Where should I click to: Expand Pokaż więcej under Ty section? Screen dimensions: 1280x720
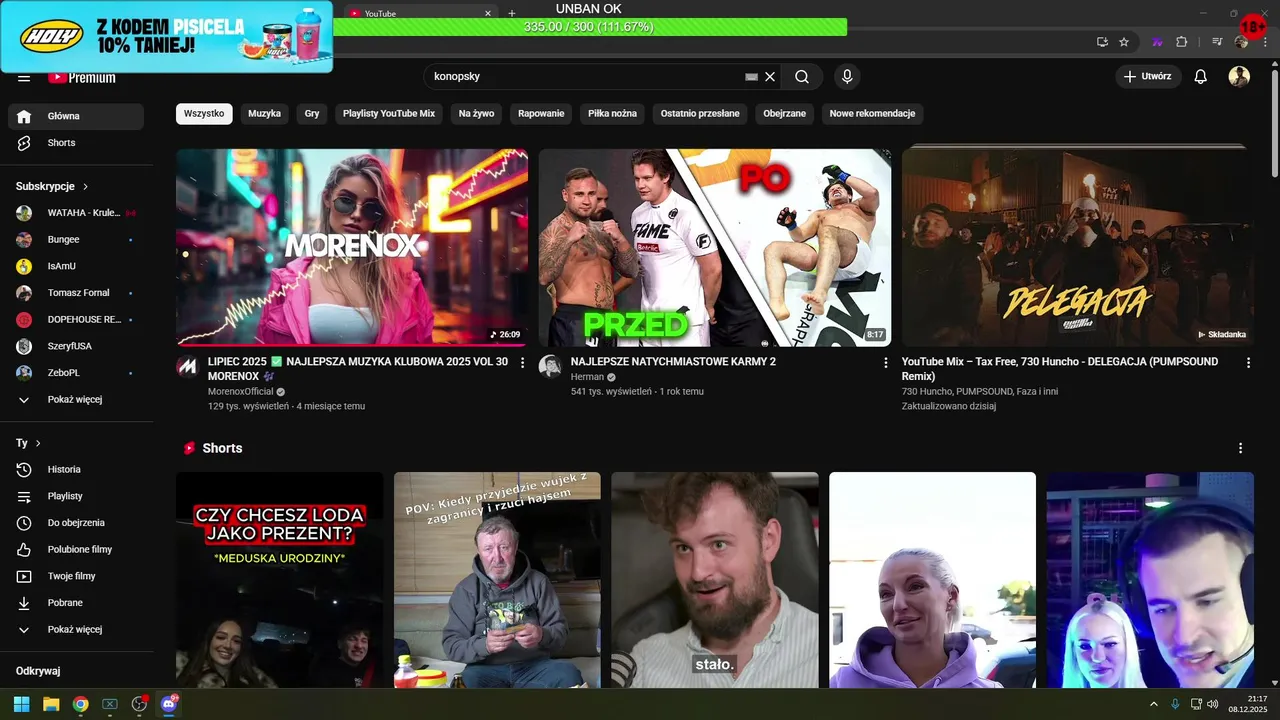click(76, 630)
